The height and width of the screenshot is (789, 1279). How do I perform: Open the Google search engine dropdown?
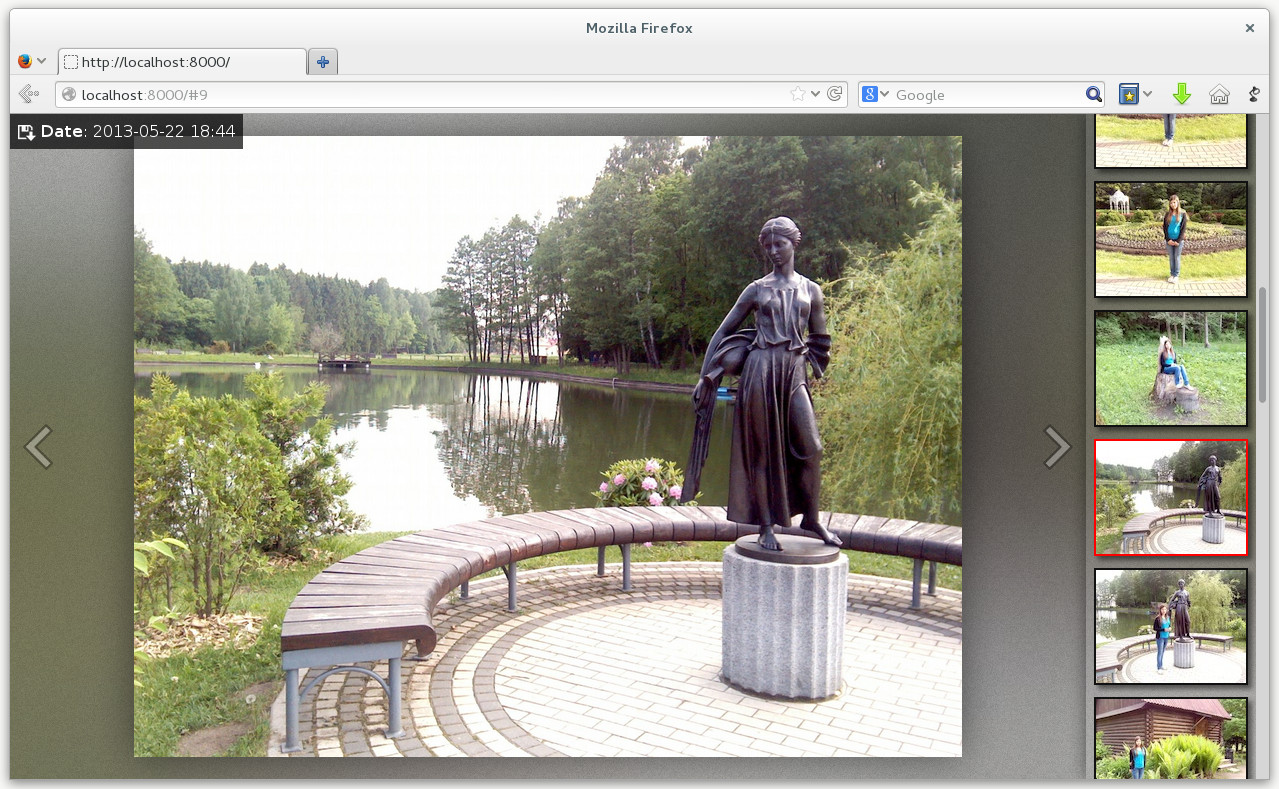coord(876,94)
